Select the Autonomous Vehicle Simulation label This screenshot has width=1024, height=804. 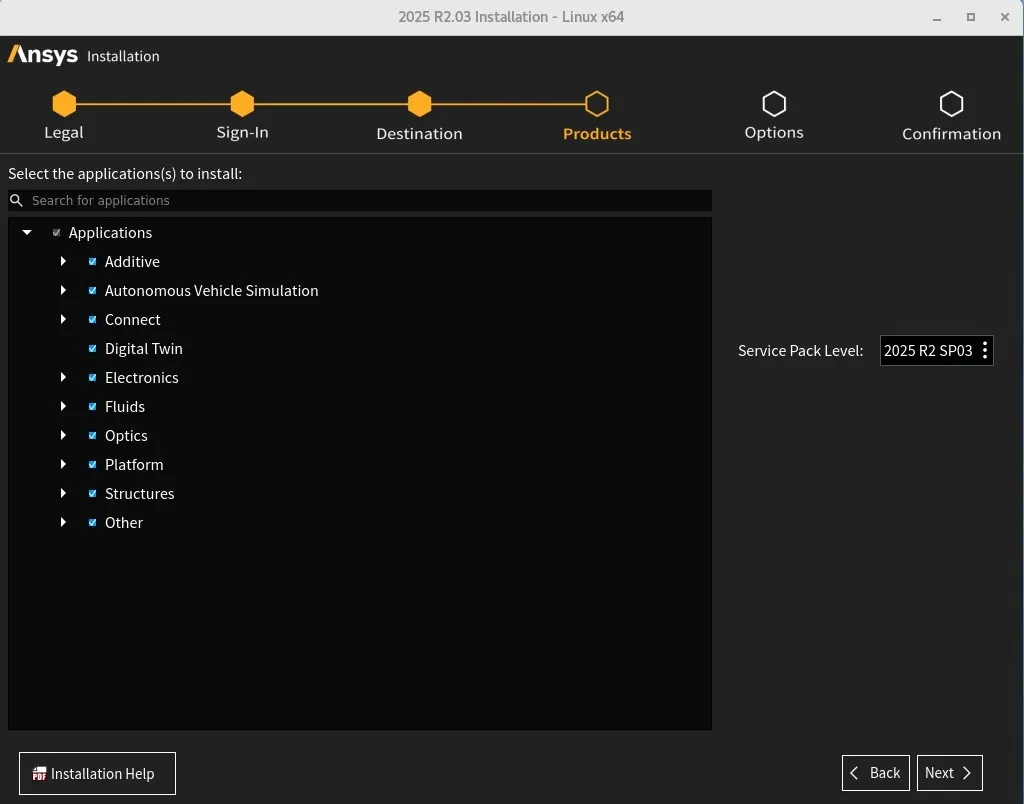(212, 290)
